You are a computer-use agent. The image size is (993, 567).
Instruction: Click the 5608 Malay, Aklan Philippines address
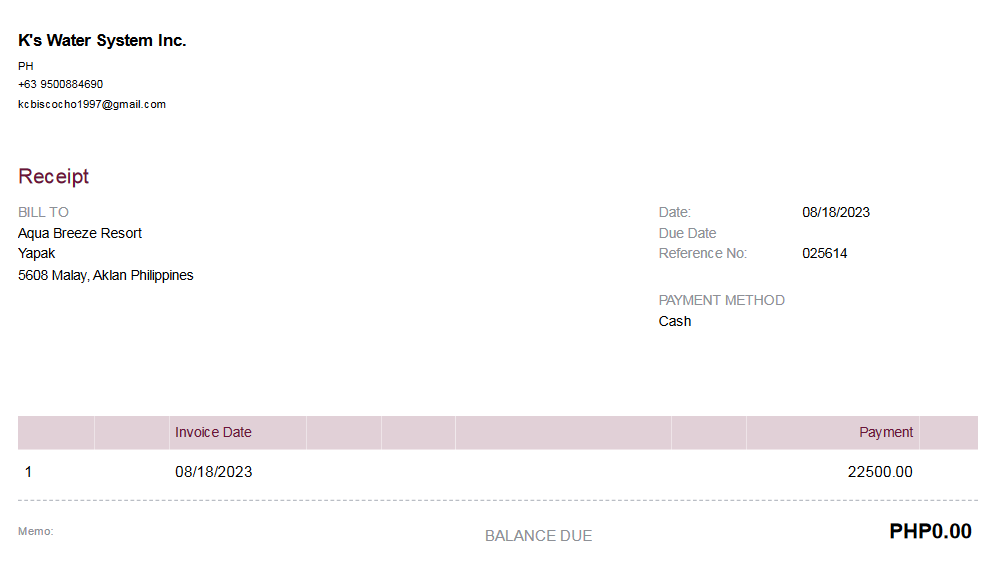click(106, 275)
